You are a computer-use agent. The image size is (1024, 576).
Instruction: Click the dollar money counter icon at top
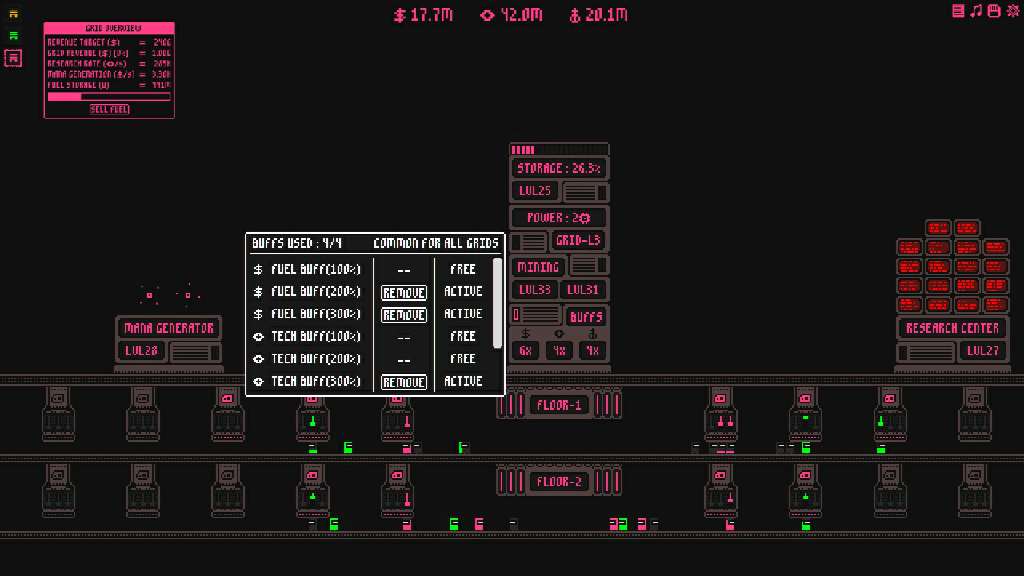coord(400,15)
